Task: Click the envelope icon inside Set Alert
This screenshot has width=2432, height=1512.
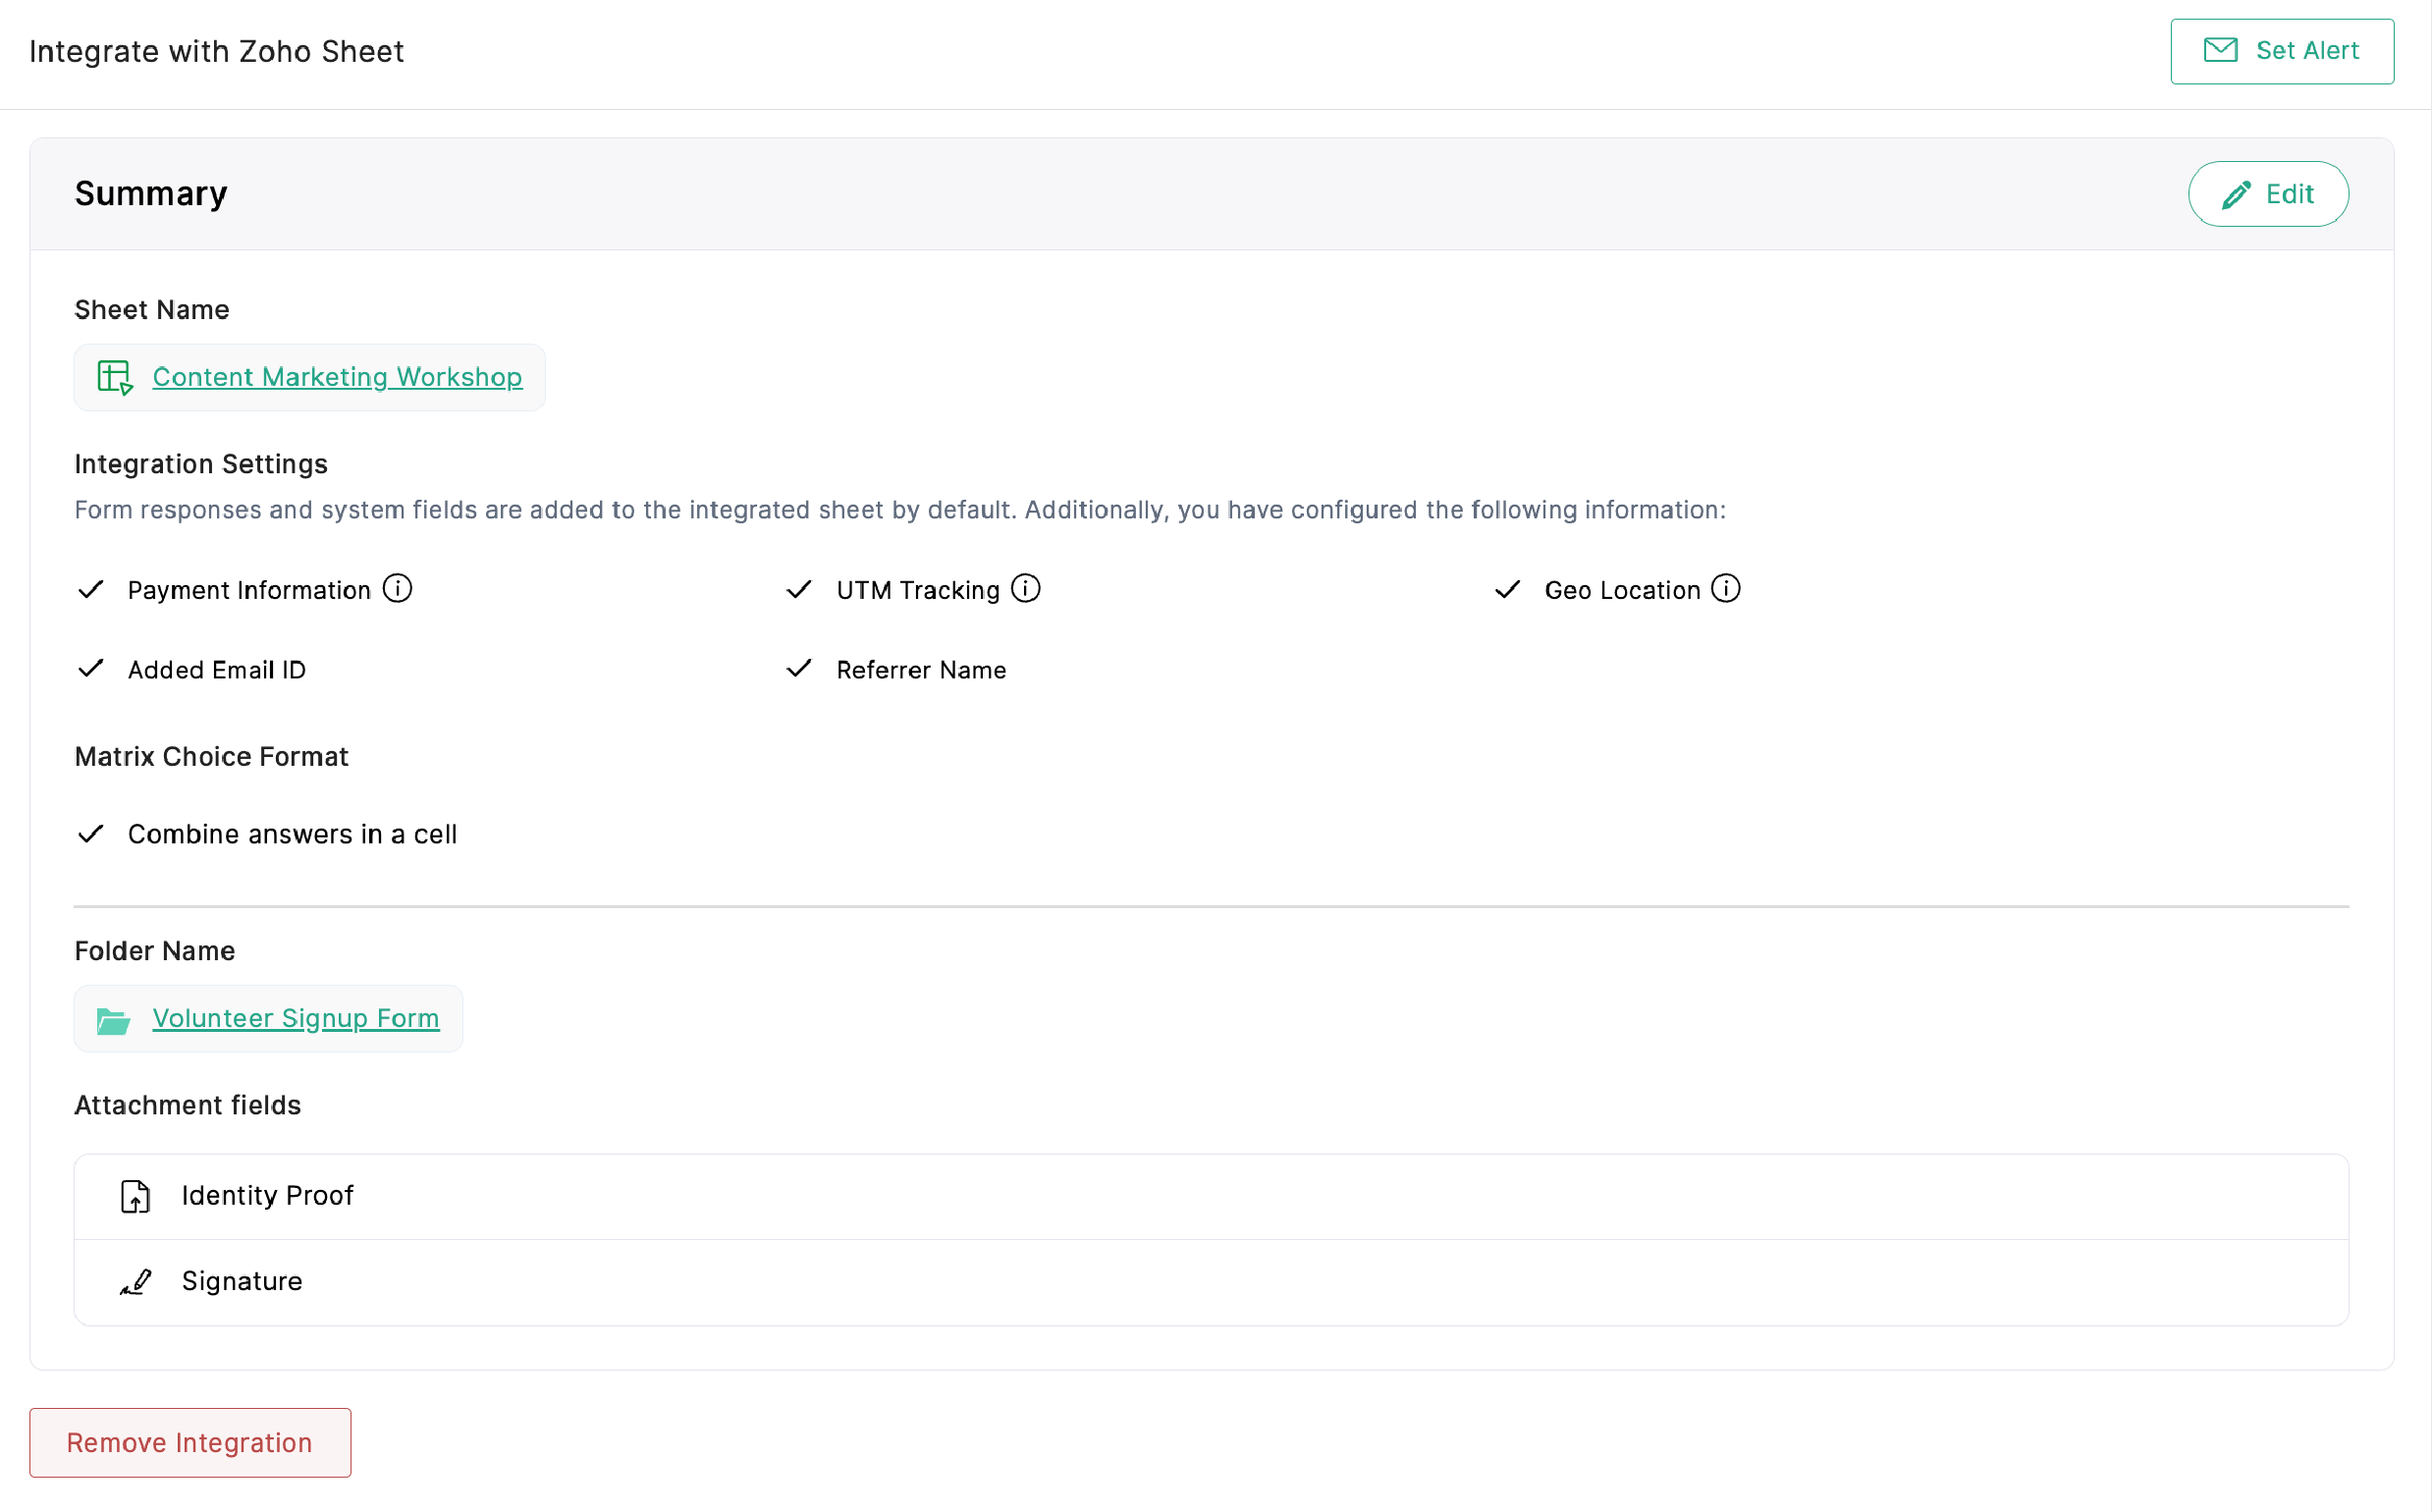Action: coord(2220,51)
